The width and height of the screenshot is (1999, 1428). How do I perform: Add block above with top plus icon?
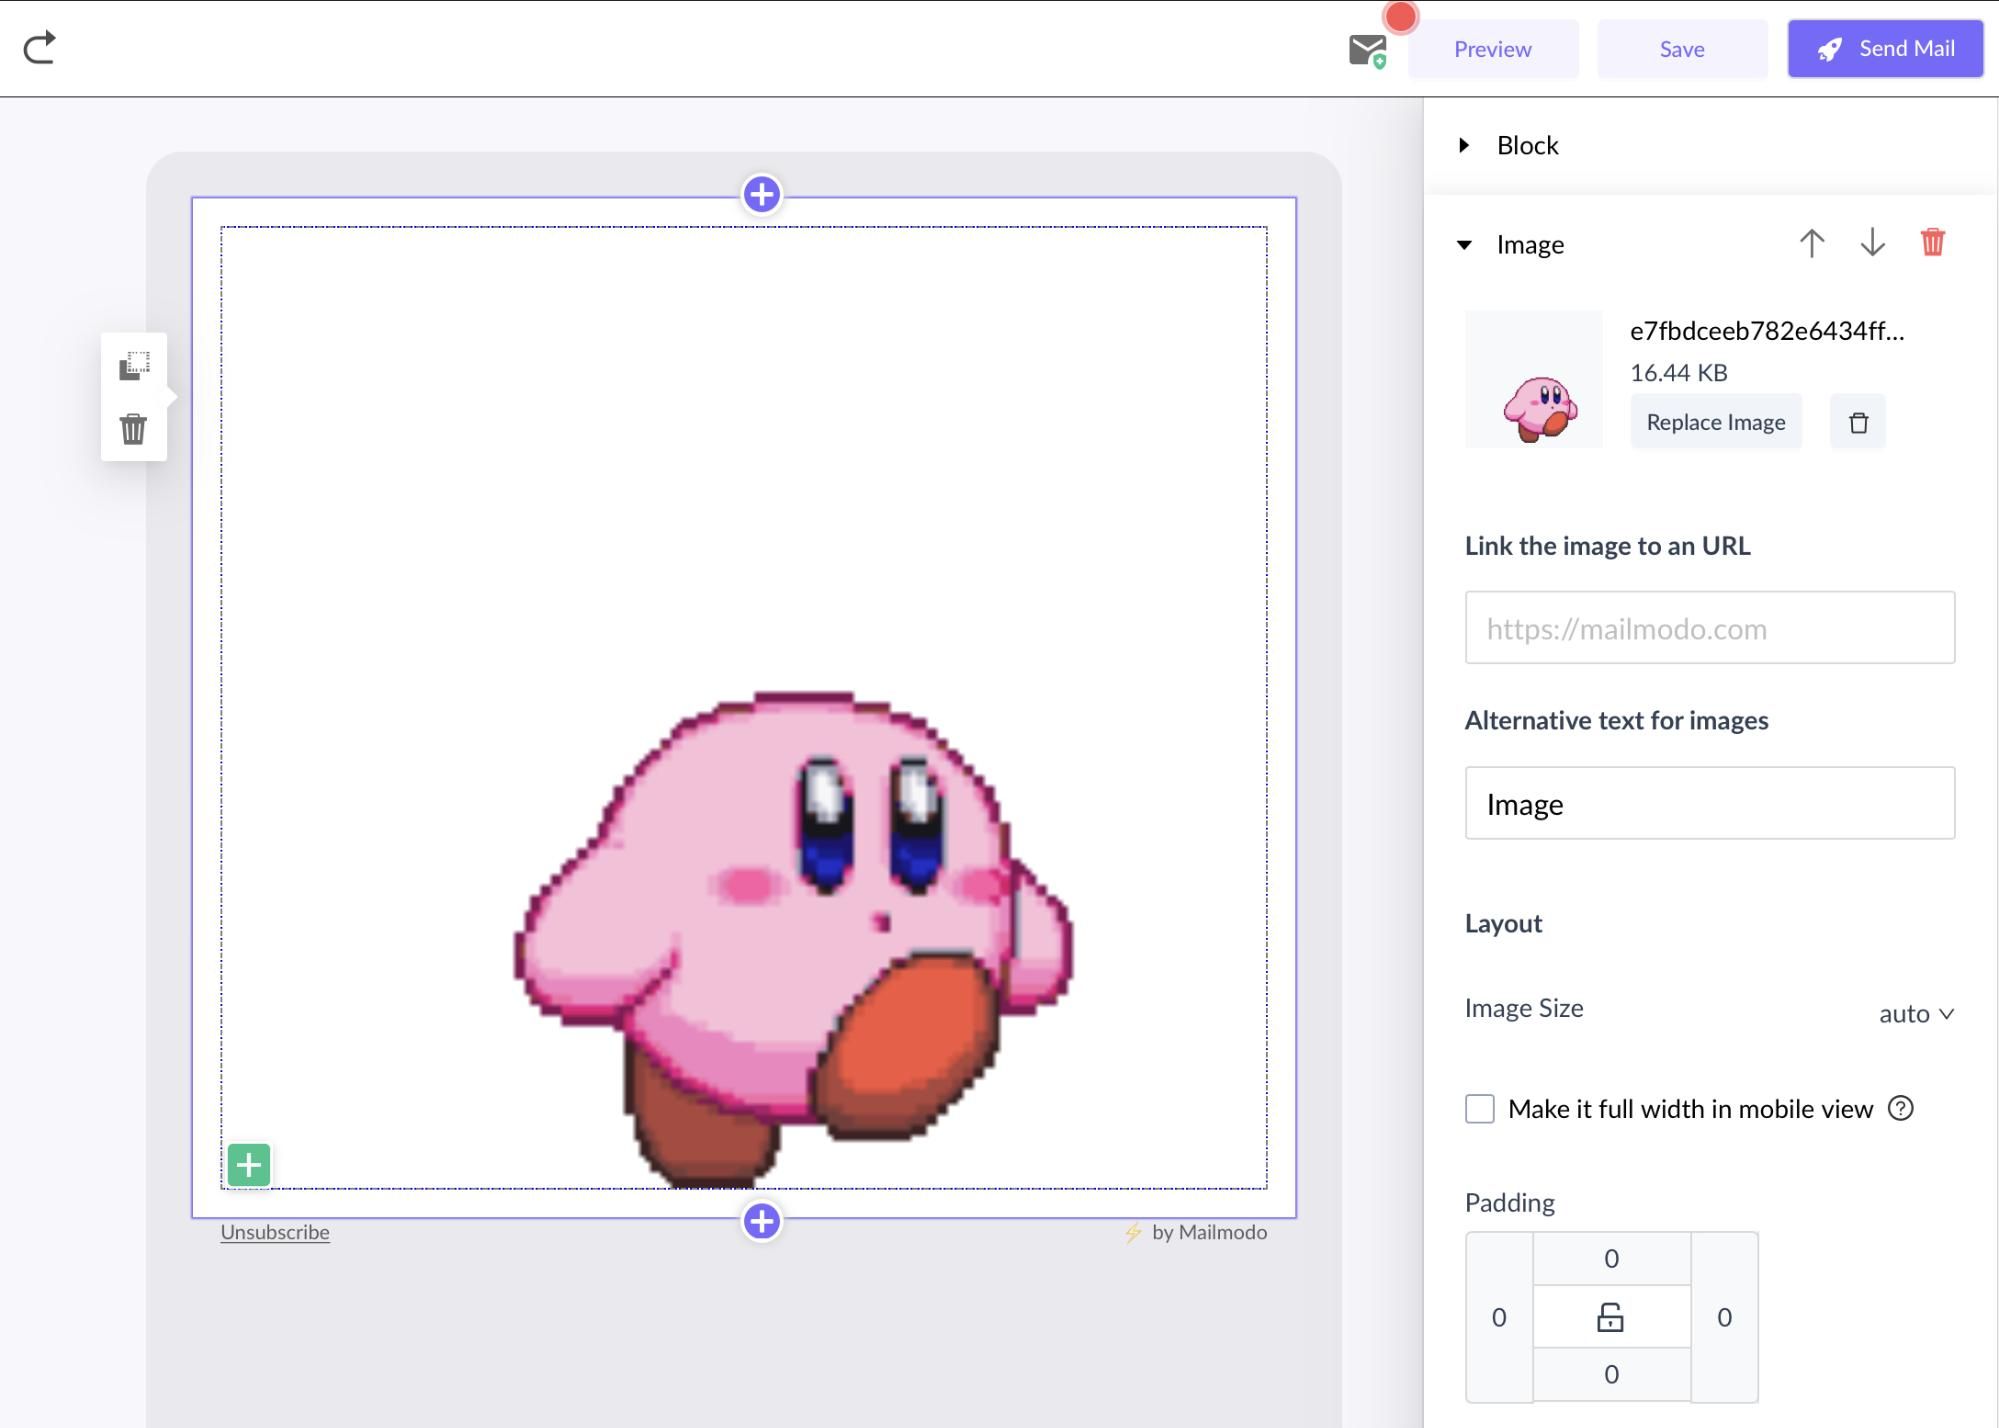click(x=761, y=194)
